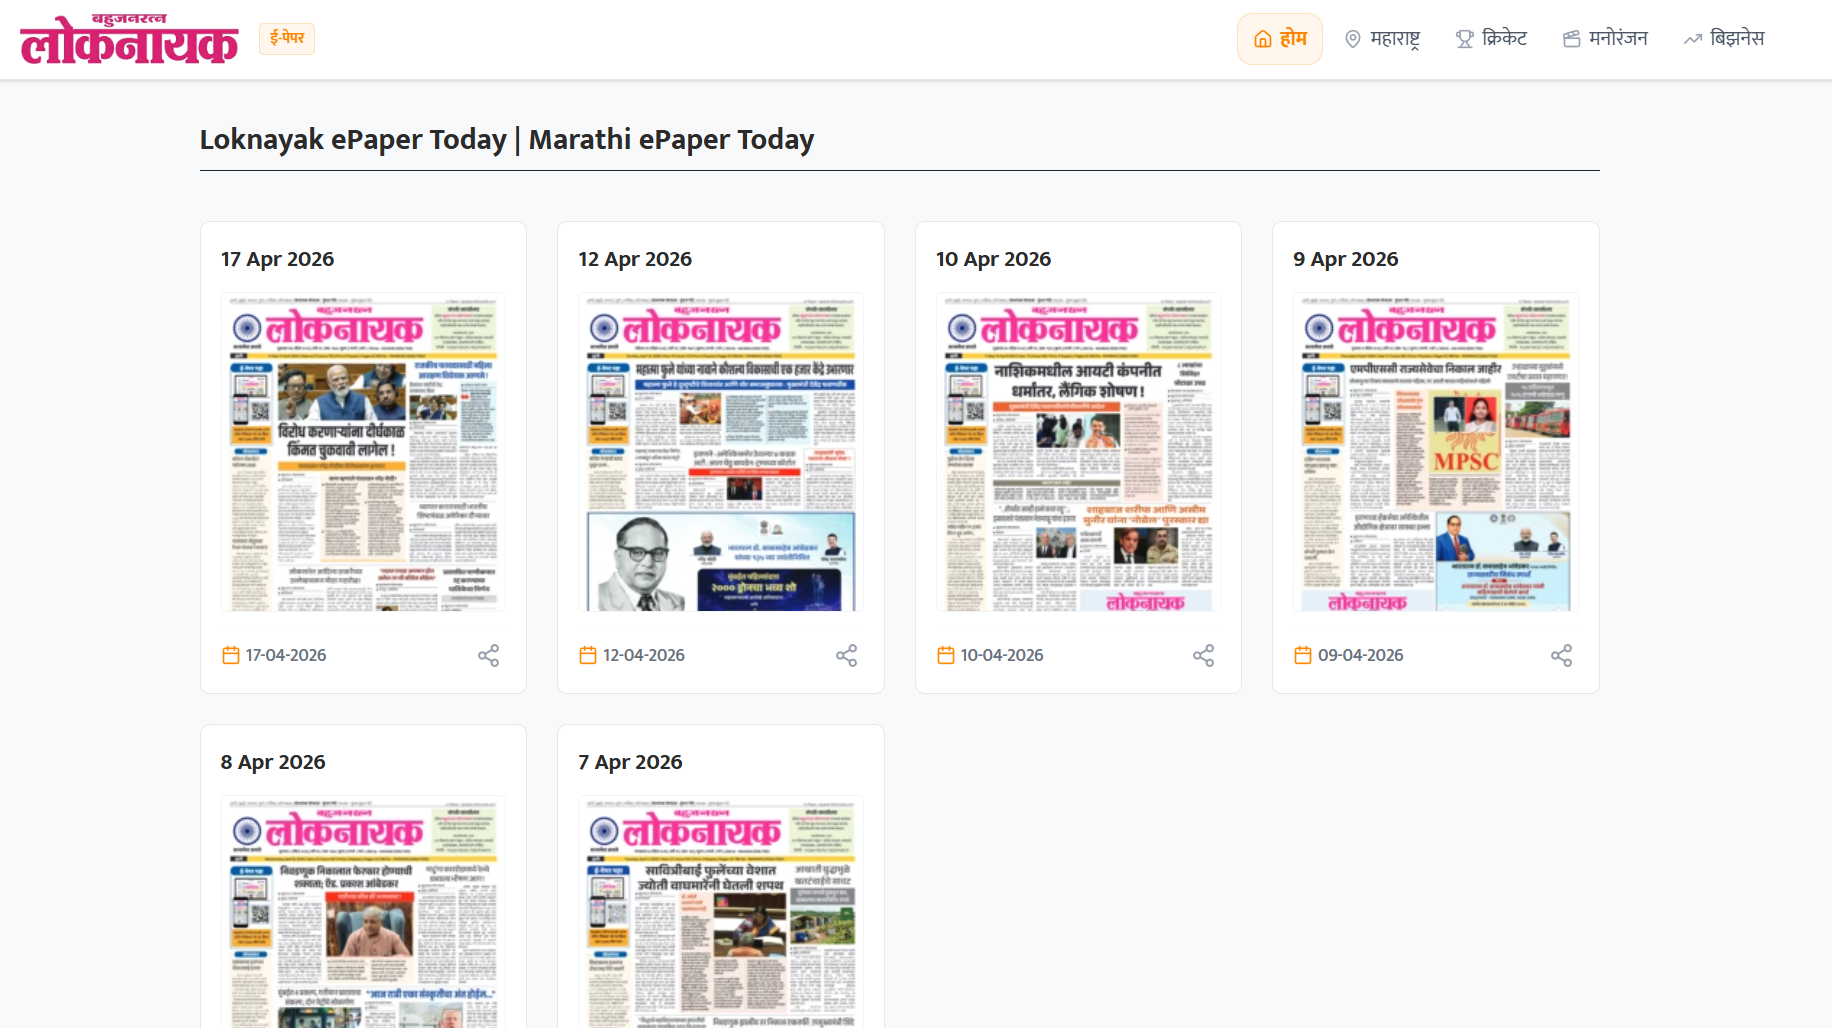Go to होम menu item
The height and width of the screenshot is (1028, 1832).
(1280, 39)
